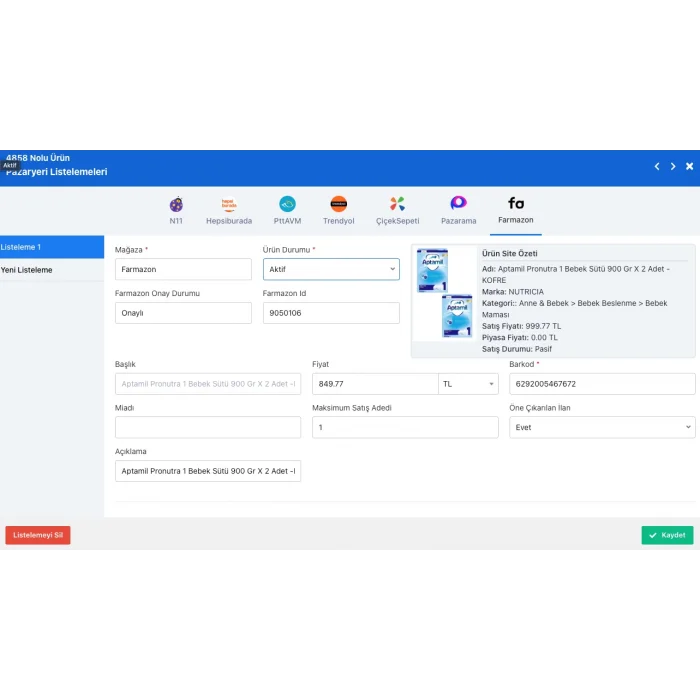The width and height of the screenshot is (700, 700).
Task: Select the Listeleme 1 tab
Action: [x=52, y=247]
